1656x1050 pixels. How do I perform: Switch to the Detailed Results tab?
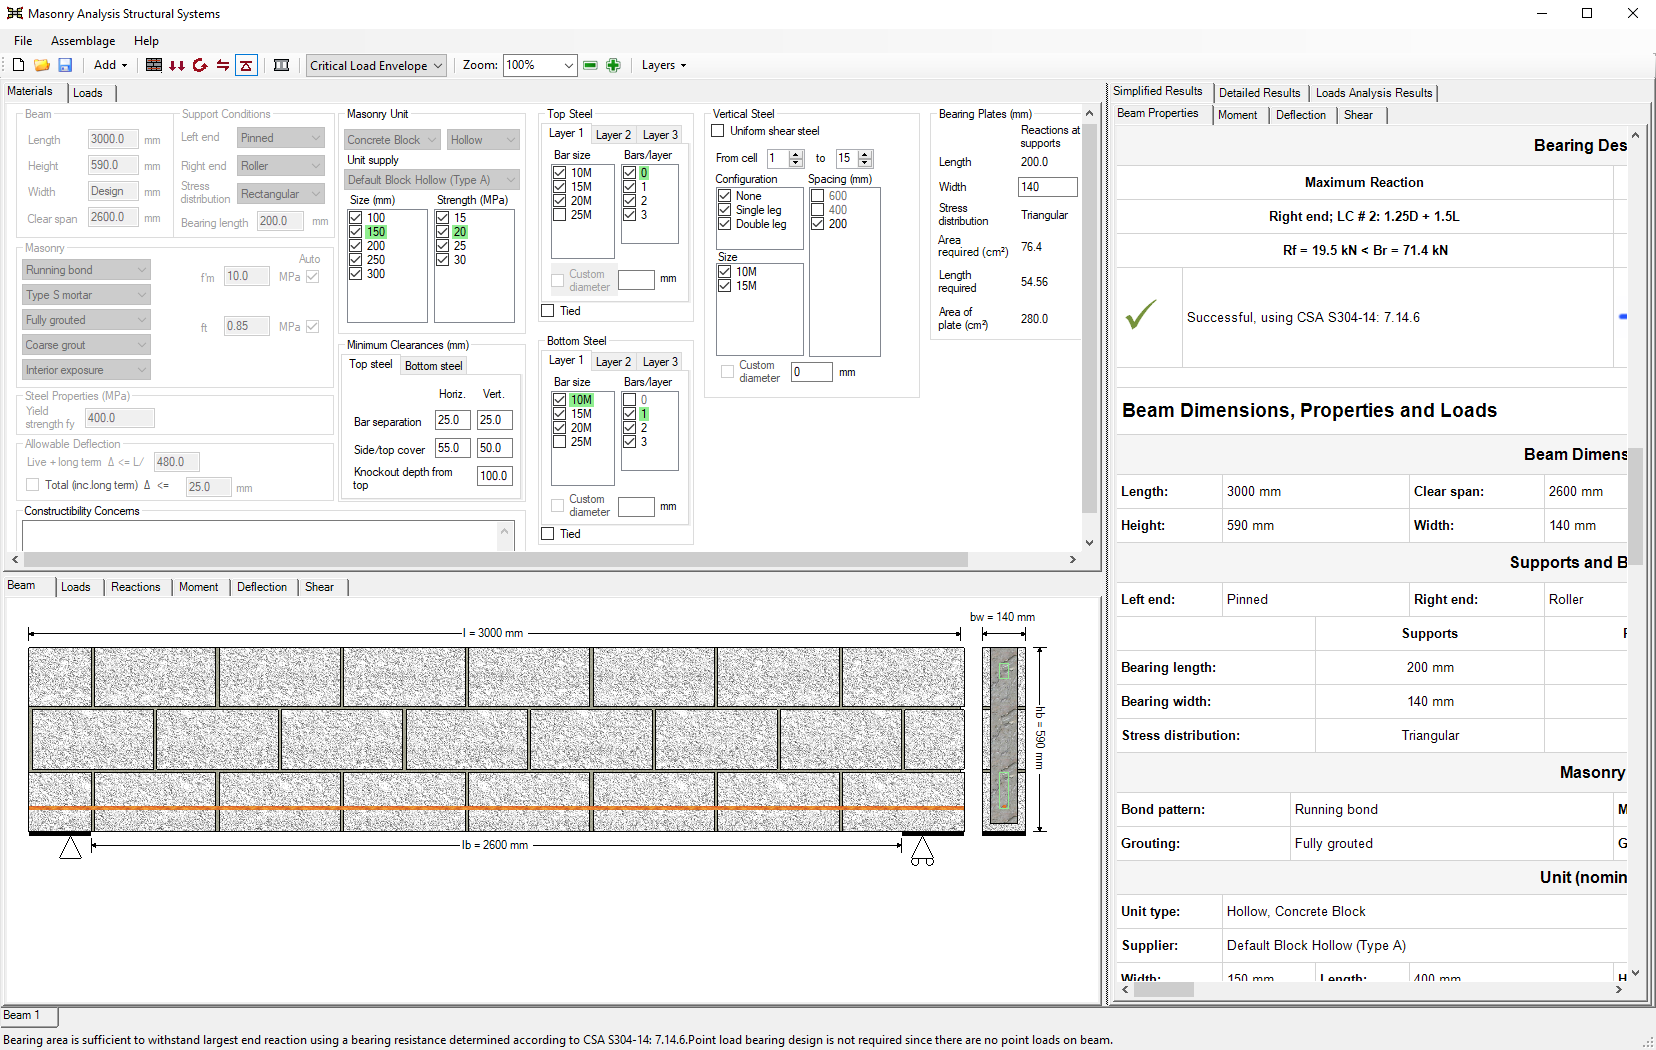coord(1259,93)
